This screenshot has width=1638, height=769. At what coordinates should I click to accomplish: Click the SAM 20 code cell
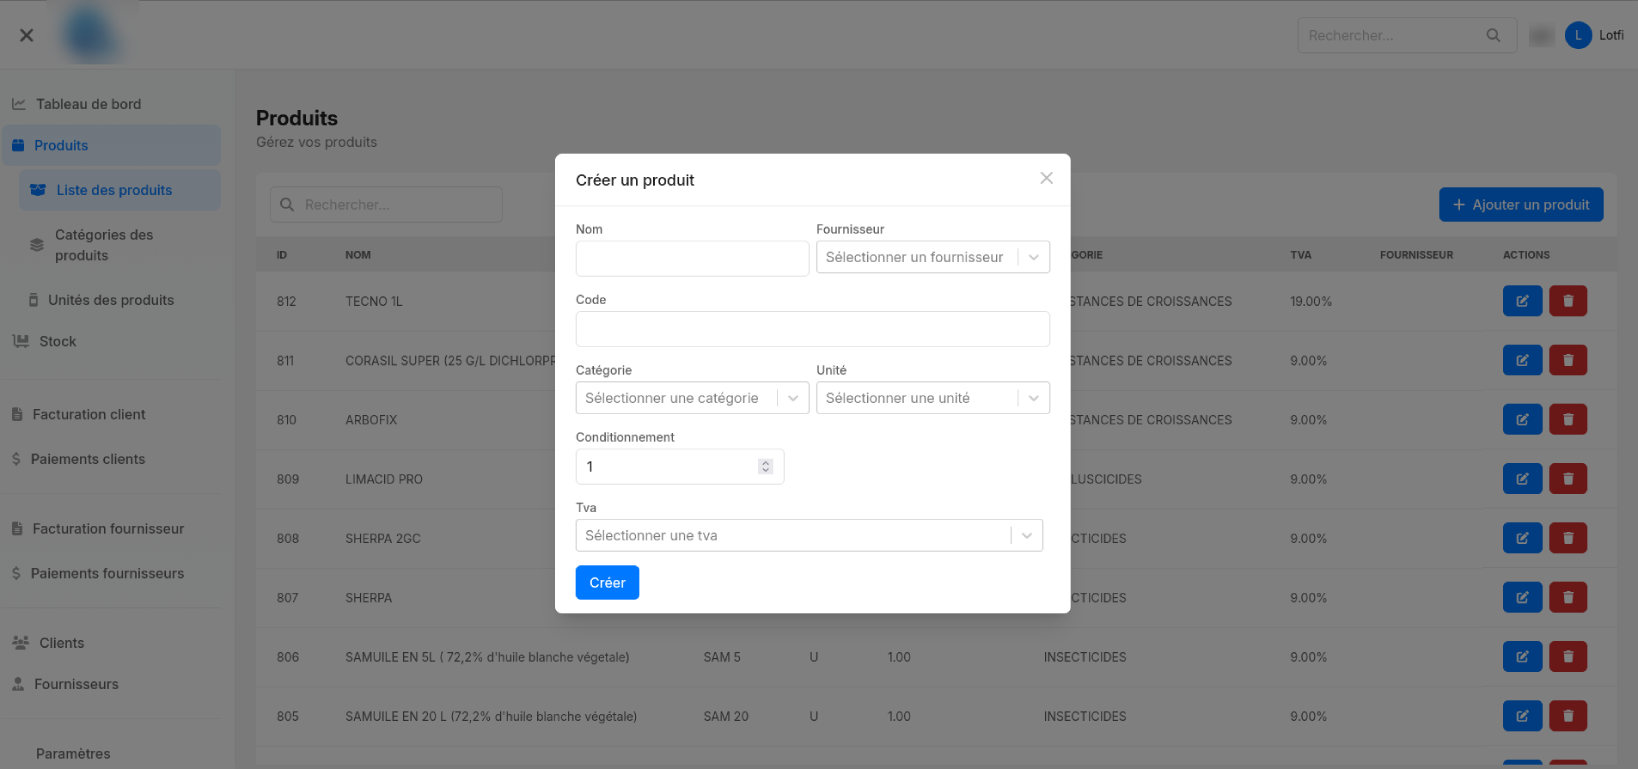(726, 716)
